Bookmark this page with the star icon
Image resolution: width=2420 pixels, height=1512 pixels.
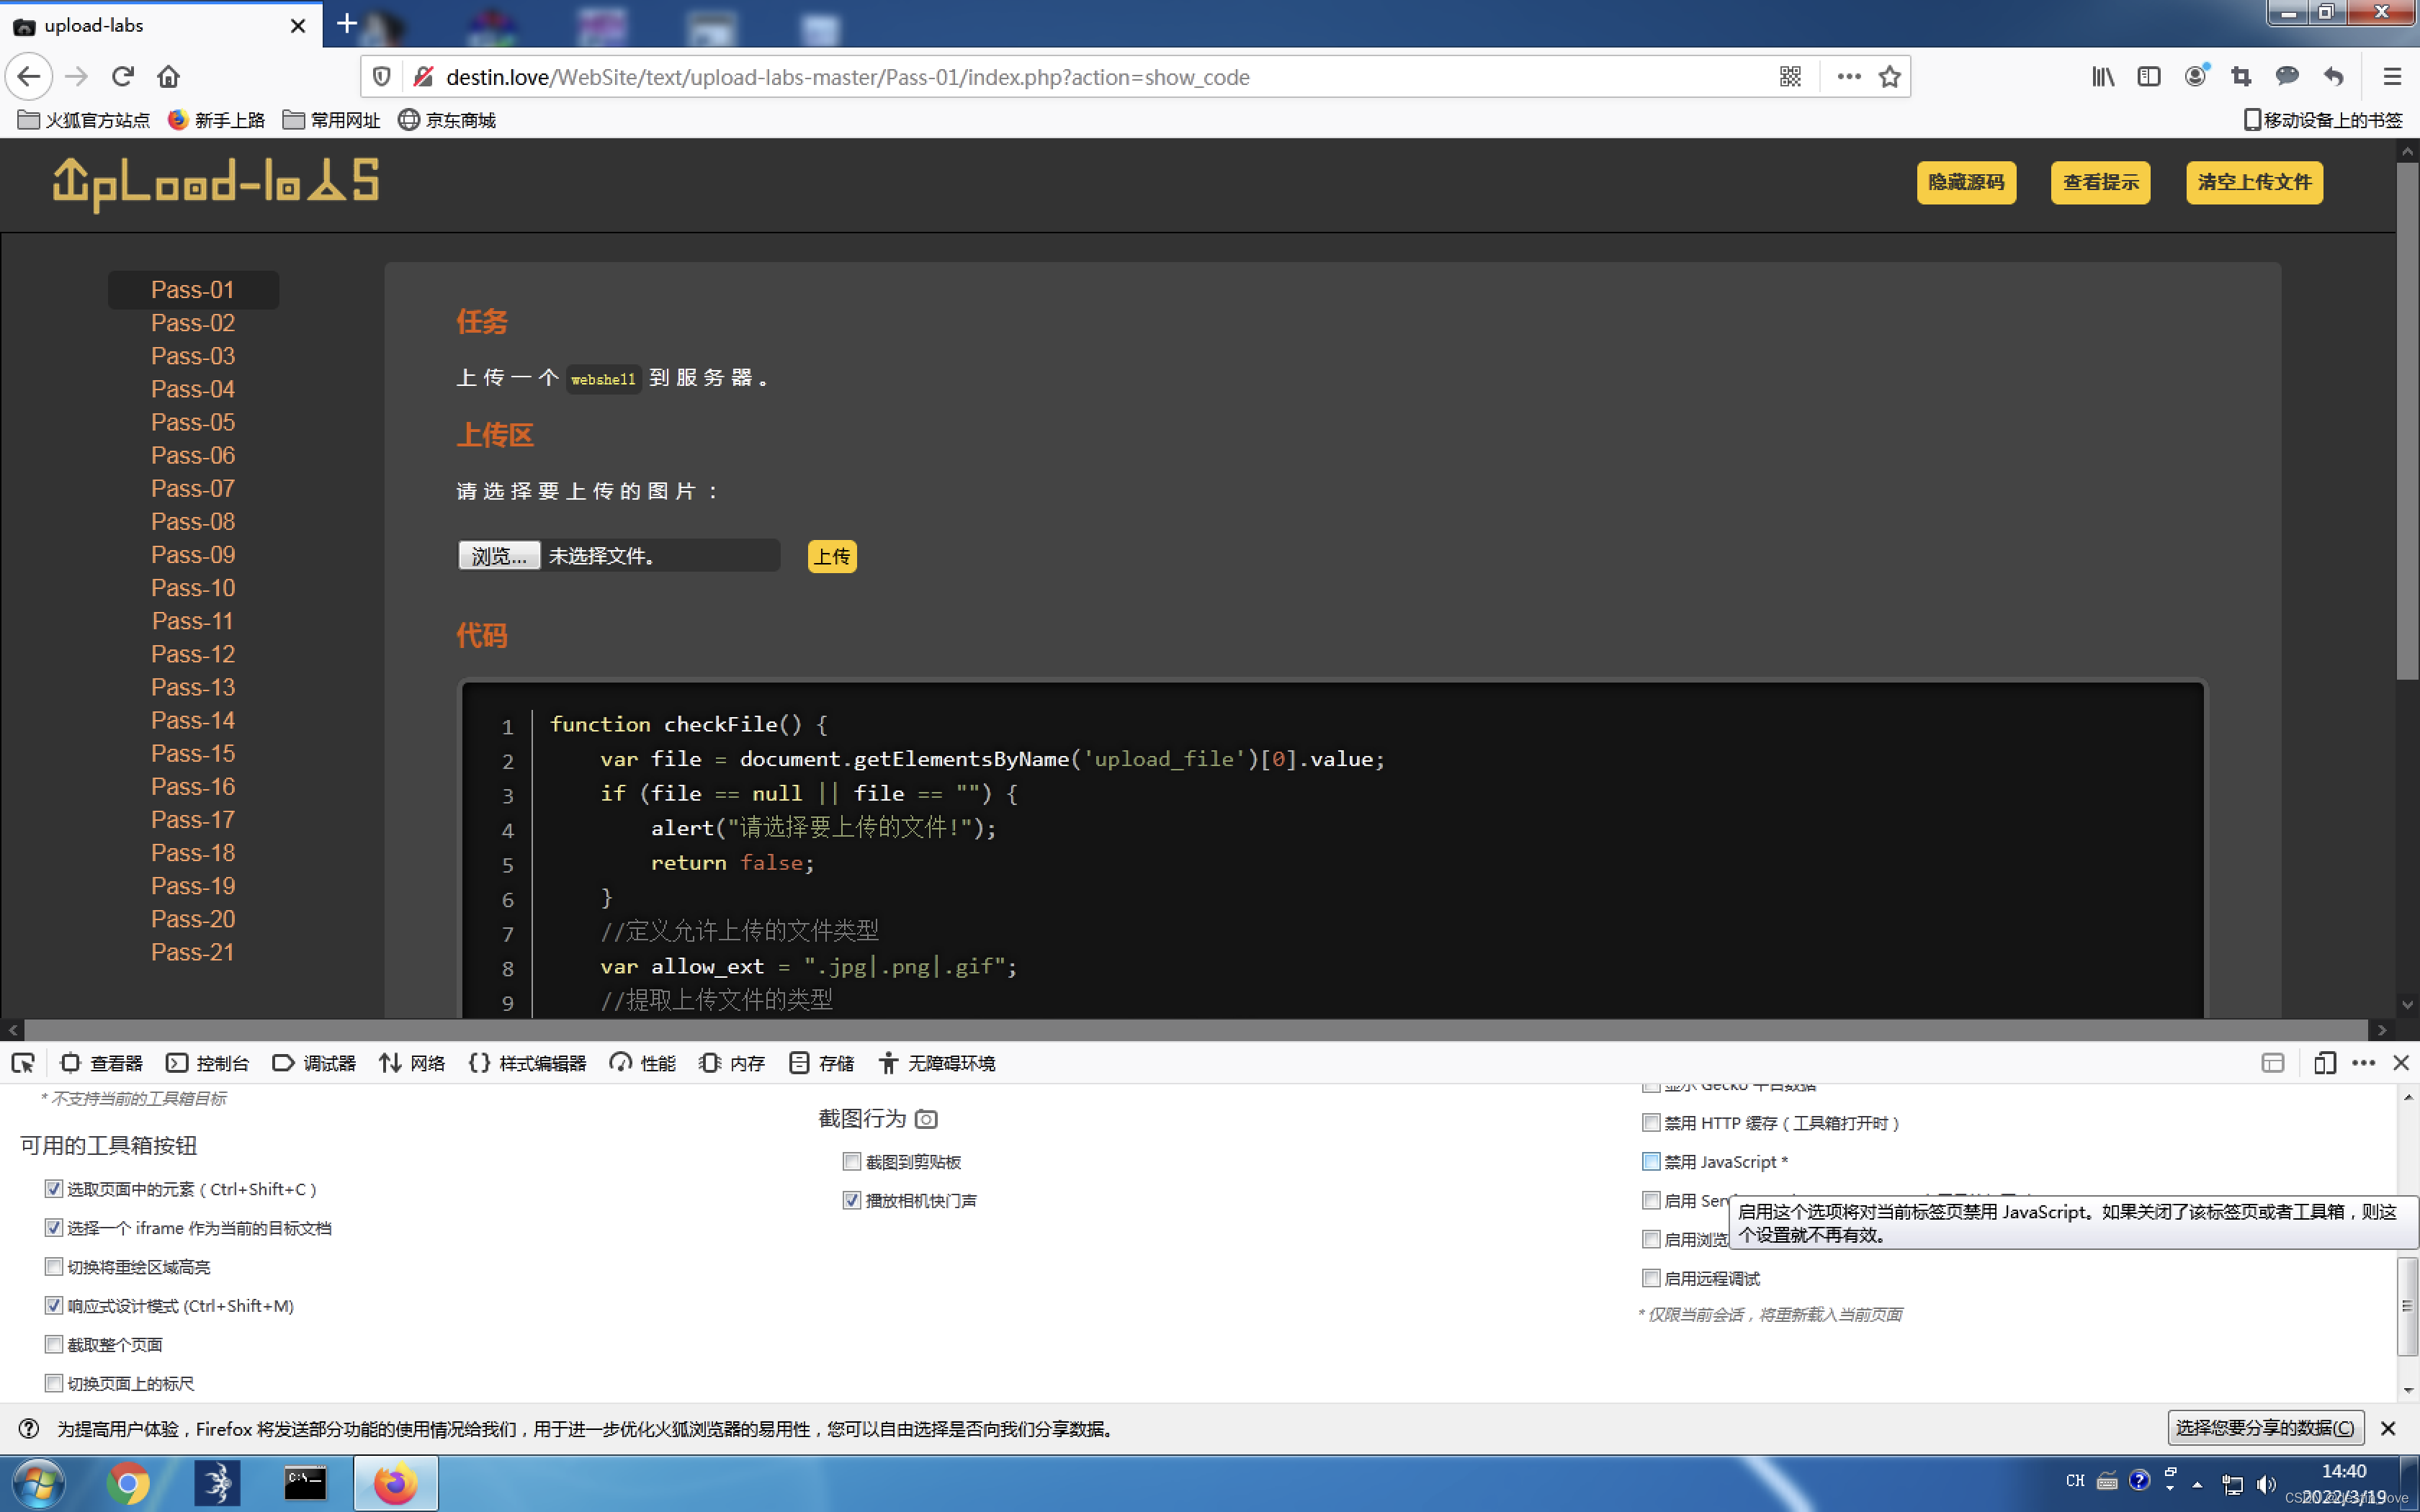1889,77
